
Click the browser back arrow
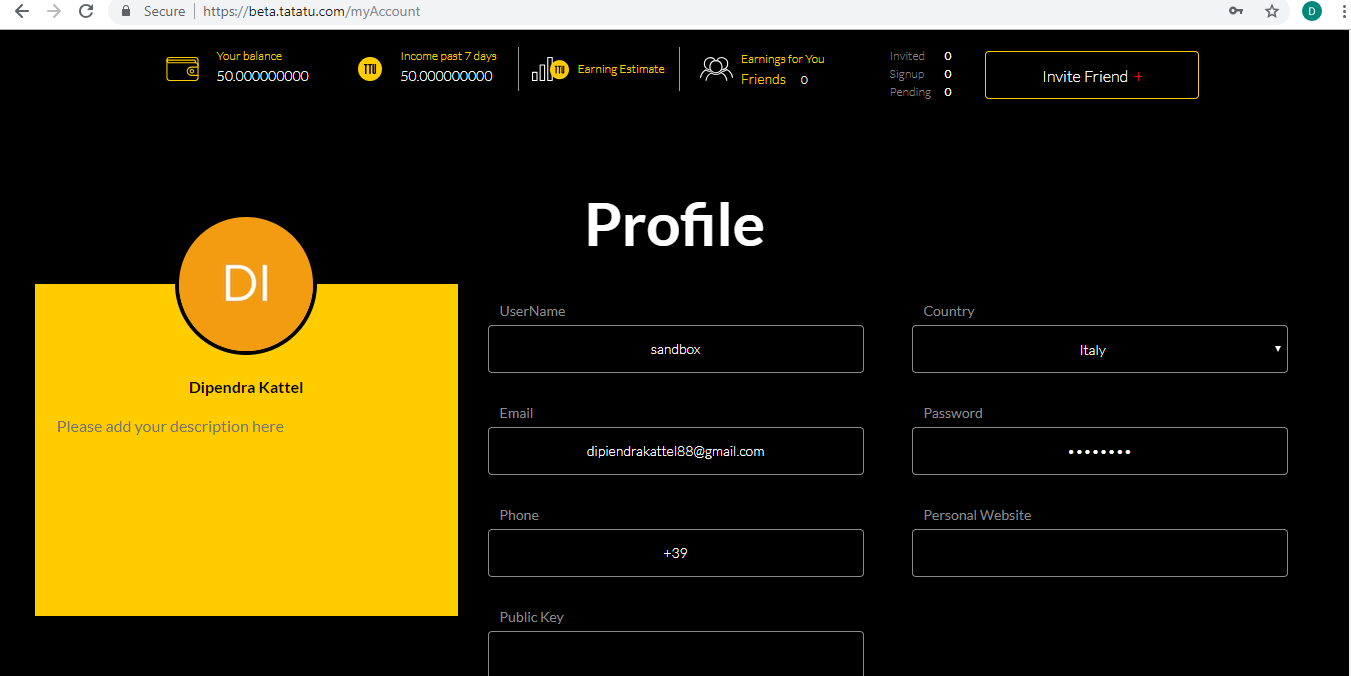click(22, 11)
